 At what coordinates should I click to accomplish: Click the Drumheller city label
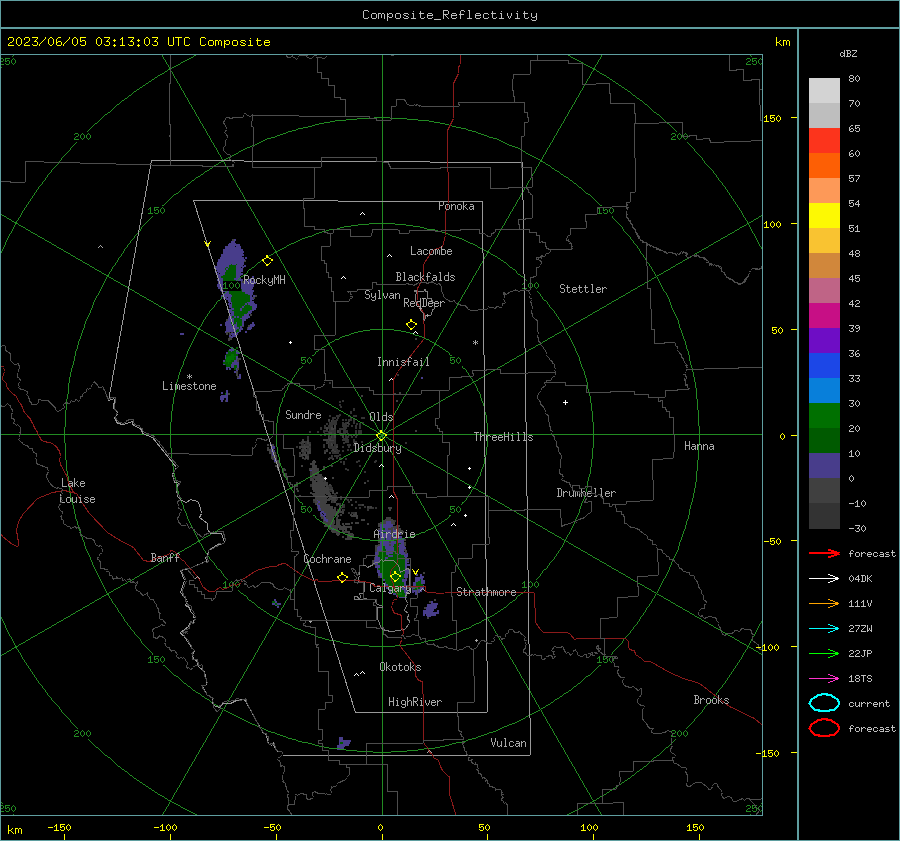(x=586, y=493)
